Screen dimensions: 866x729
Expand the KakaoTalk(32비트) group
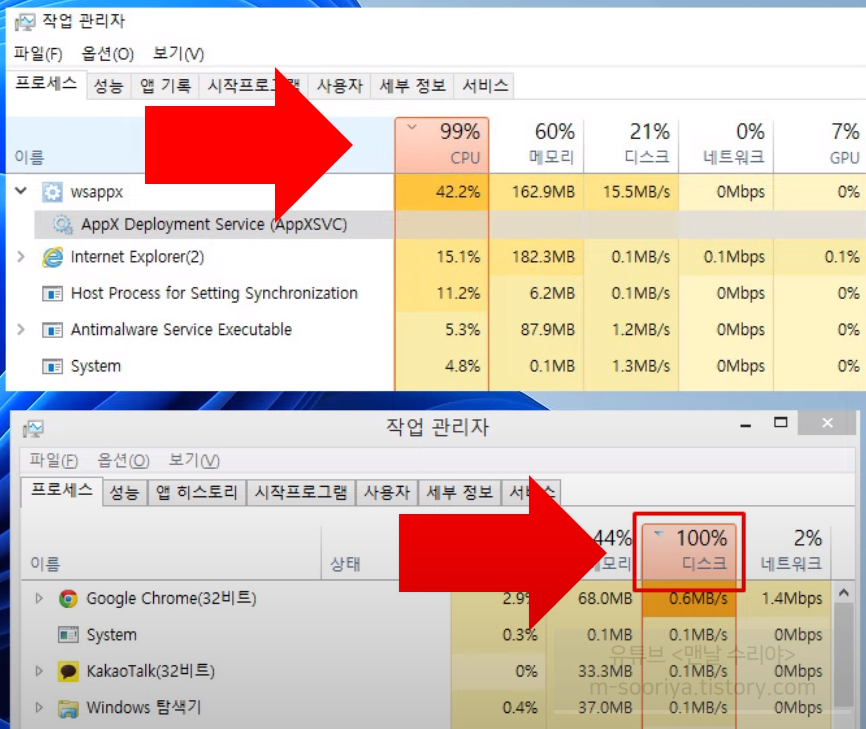click(x=39, y=671)
